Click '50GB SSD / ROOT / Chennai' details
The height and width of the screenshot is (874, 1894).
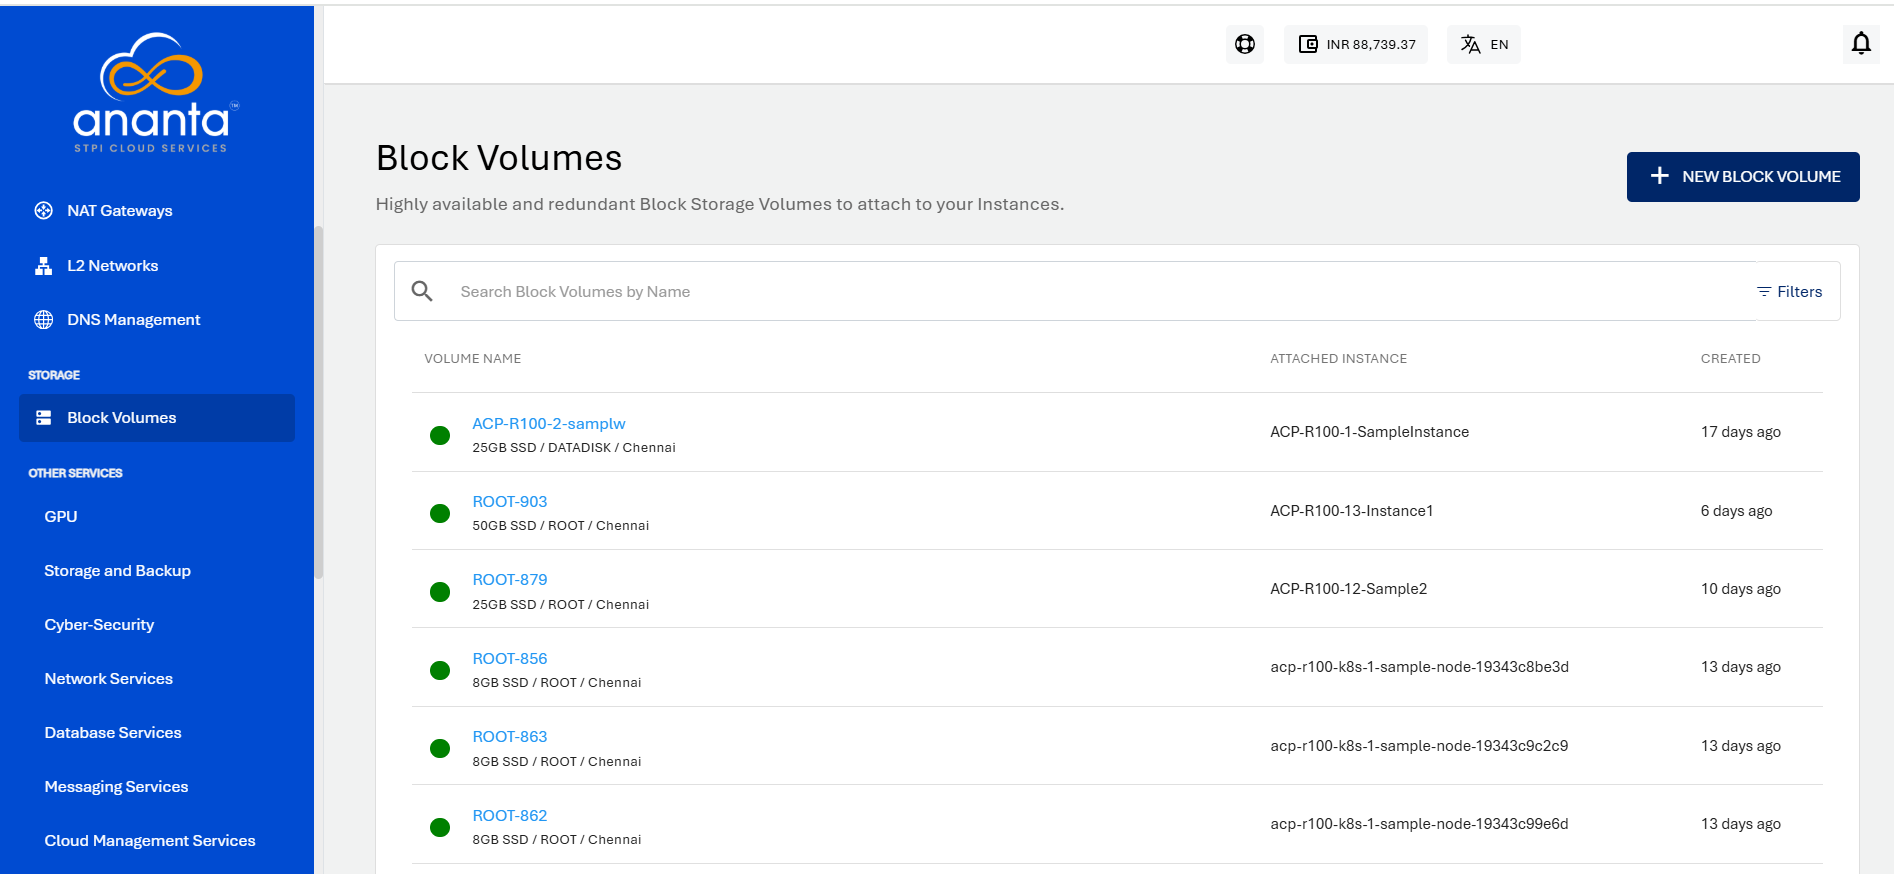click(561, 526)
